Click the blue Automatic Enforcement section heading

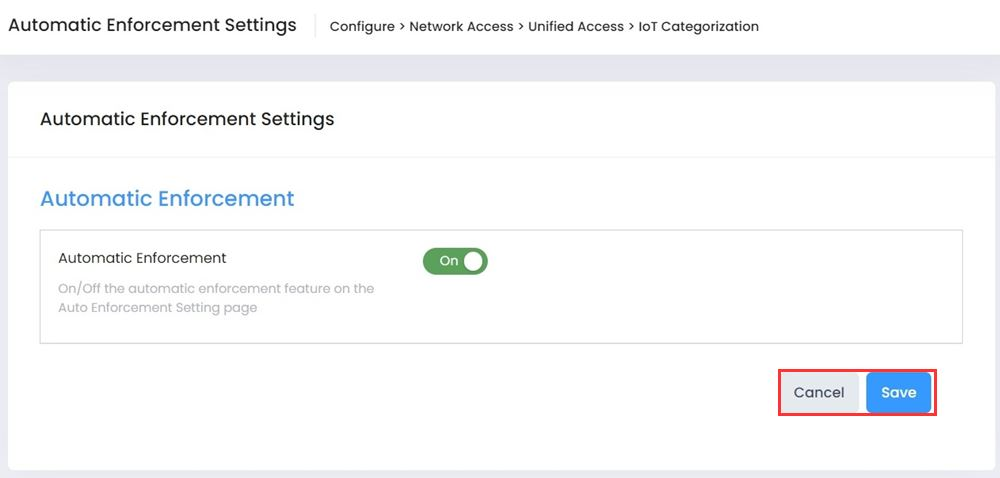[167, 198]
